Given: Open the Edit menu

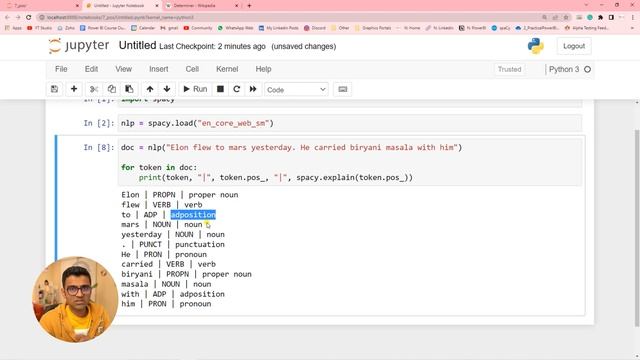Looking at the screenshot, I should (91, 69).
